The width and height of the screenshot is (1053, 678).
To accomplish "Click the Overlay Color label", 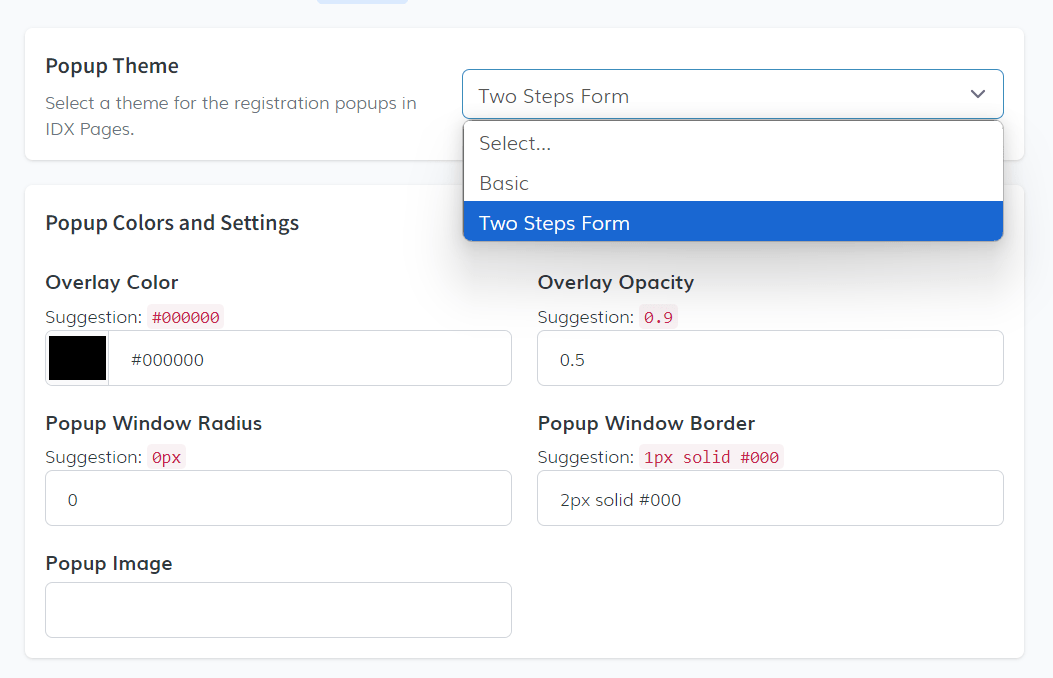I will pyautogui.click(x=112, y=282).
